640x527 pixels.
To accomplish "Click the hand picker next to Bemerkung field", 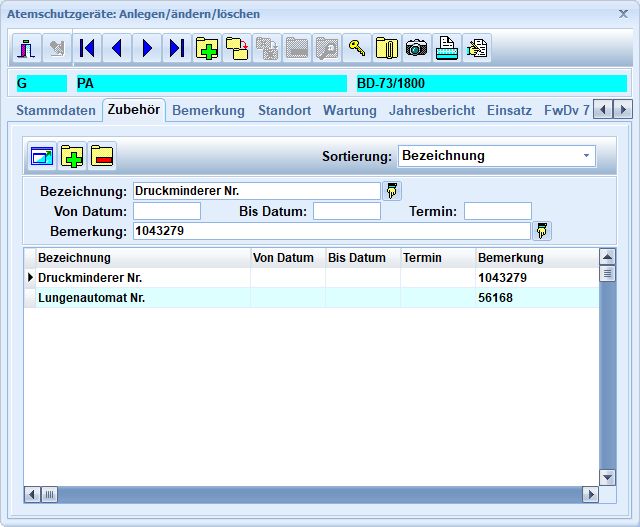I will (542, 231).
